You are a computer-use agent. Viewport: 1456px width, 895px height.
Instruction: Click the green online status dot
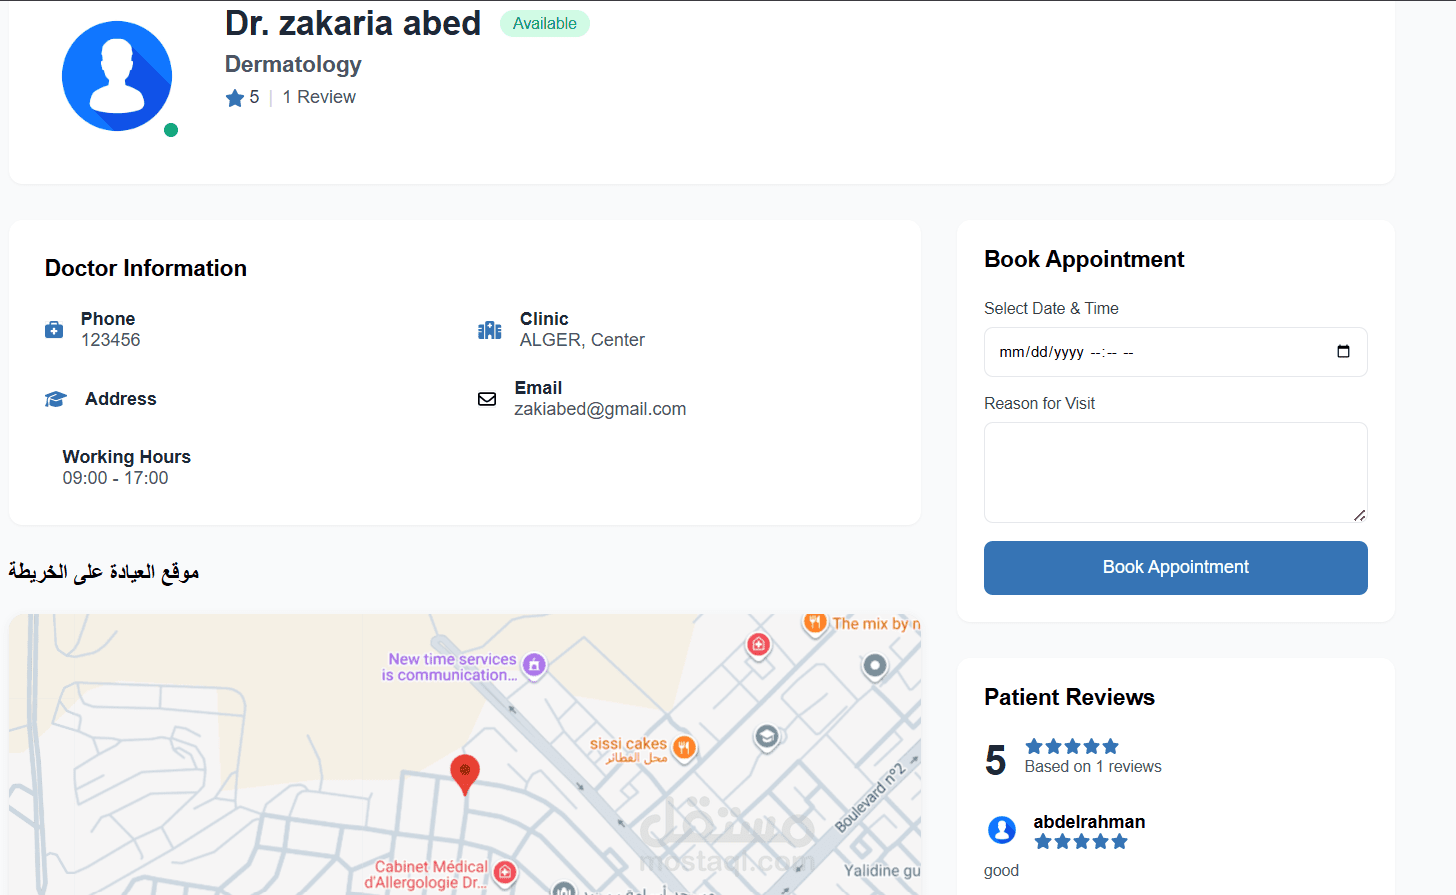point(171,130)
